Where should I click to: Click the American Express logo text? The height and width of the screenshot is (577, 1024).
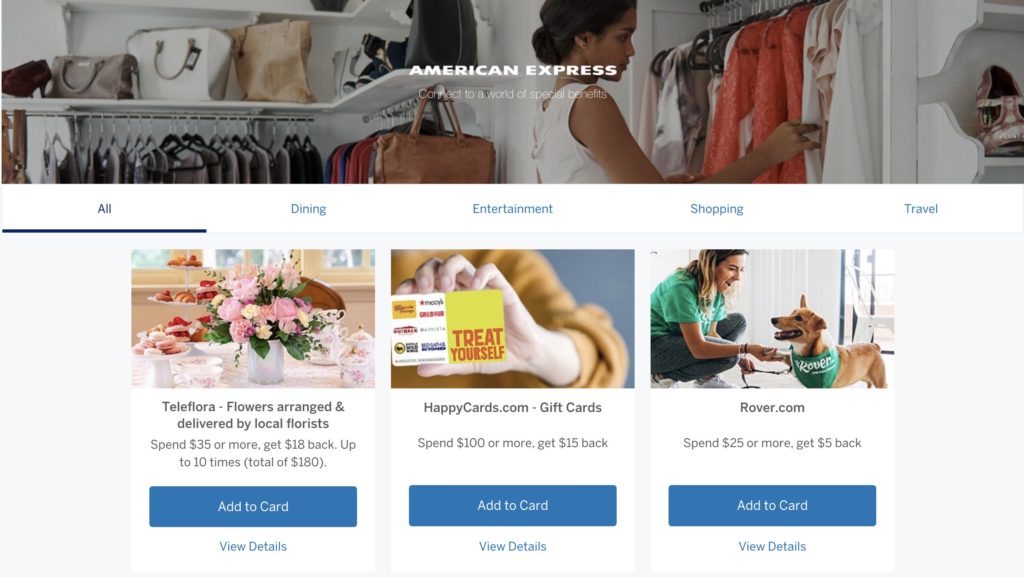[513, 70]
